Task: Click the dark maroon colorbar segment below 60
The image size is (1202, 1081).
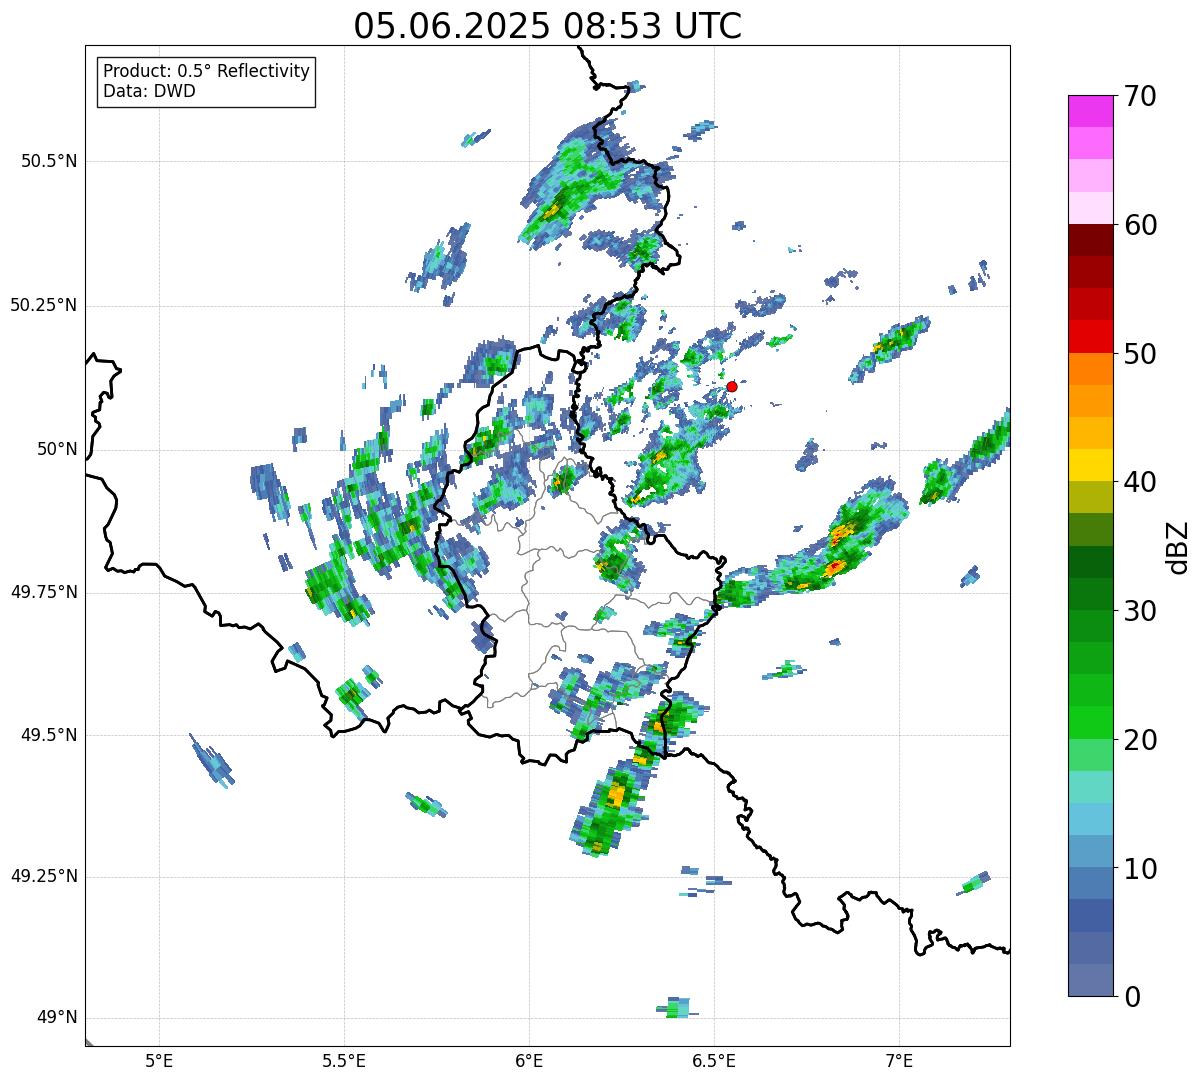Action: point(1091,241)
